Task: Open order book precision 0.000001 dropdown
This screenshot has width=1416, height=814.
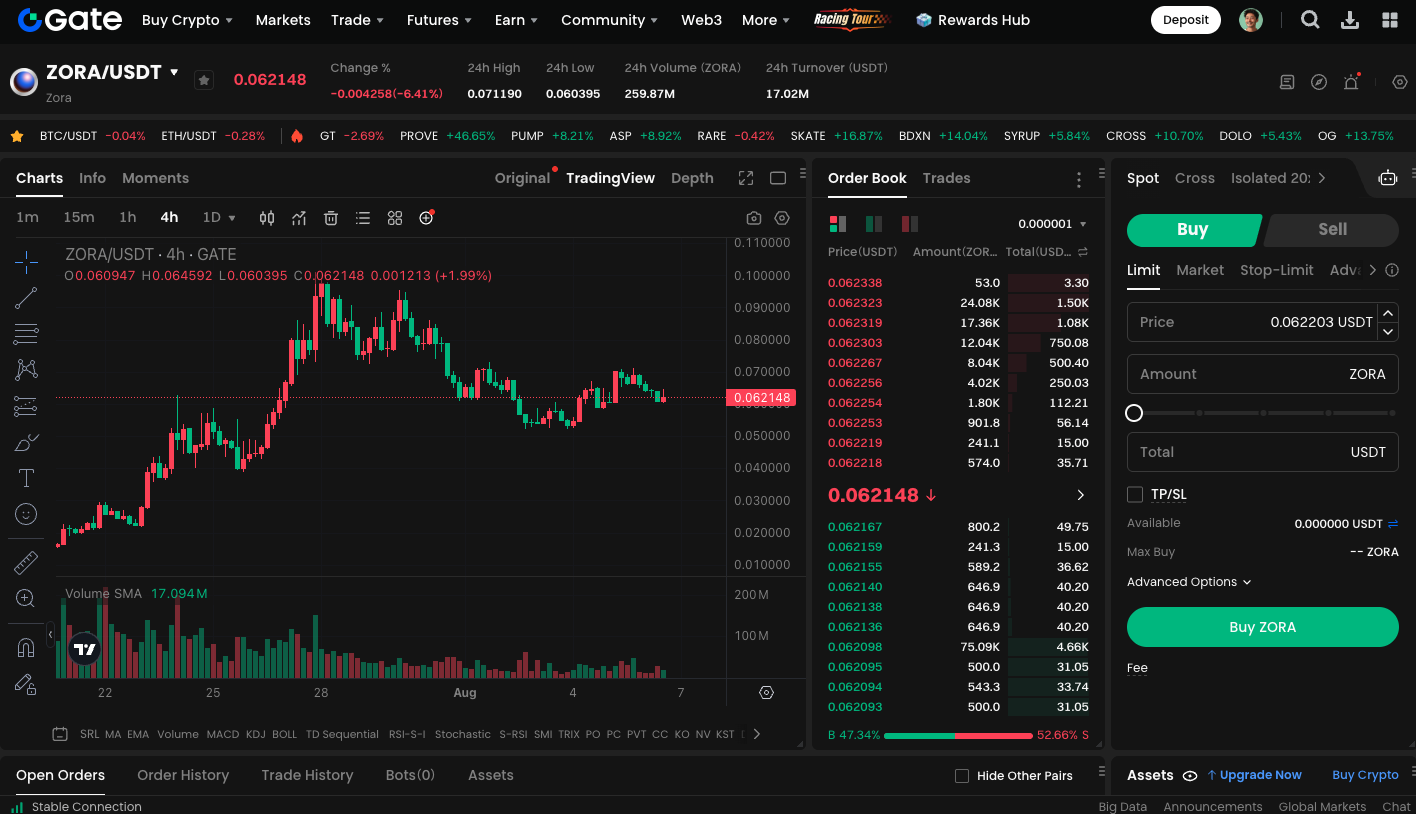Action: [1052, 224]
